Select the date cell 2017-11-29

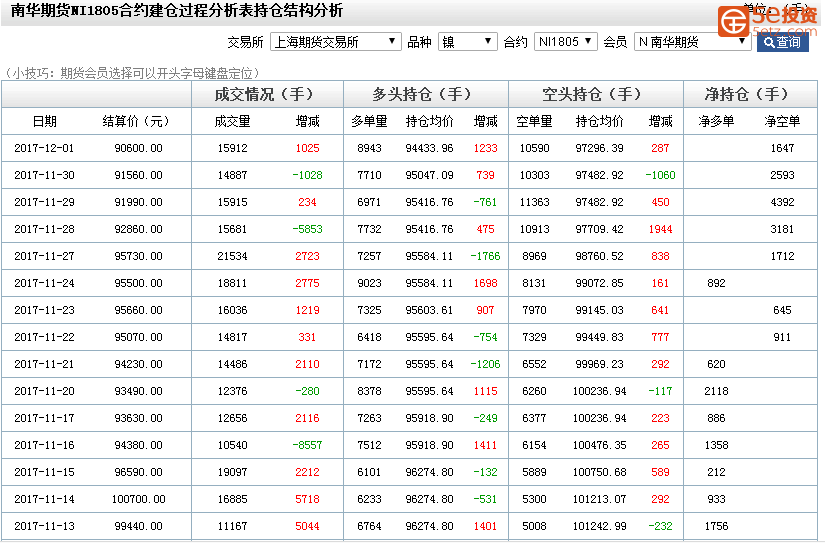coord(44,202)
